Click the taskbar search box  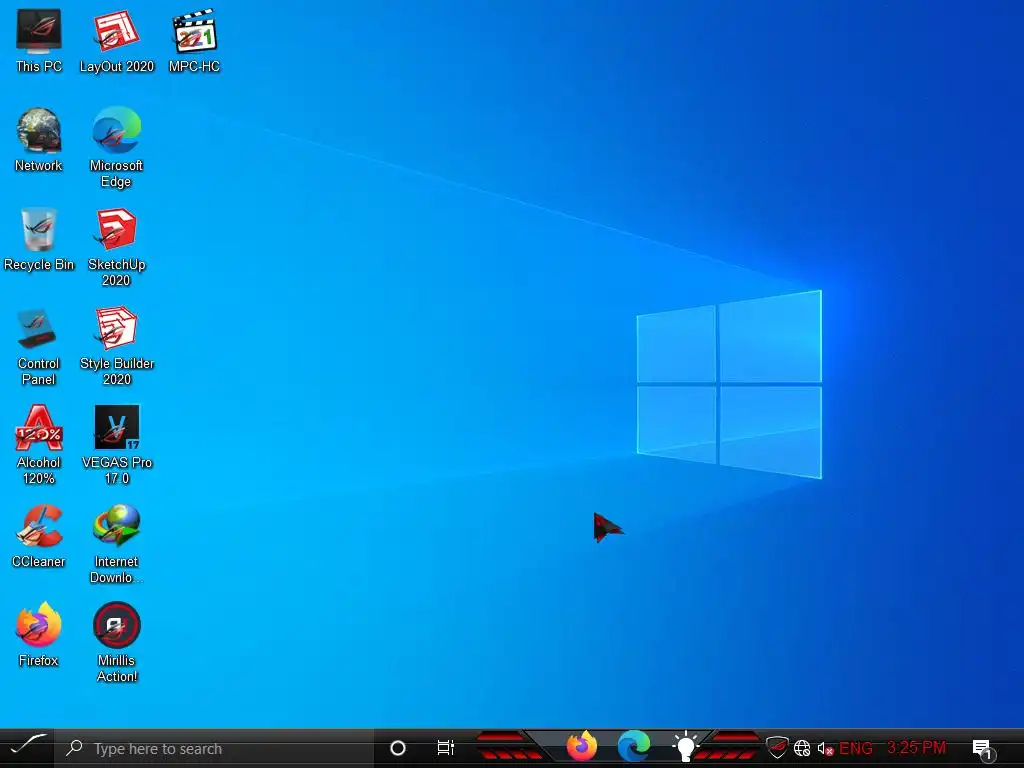(x=214, y=748)
